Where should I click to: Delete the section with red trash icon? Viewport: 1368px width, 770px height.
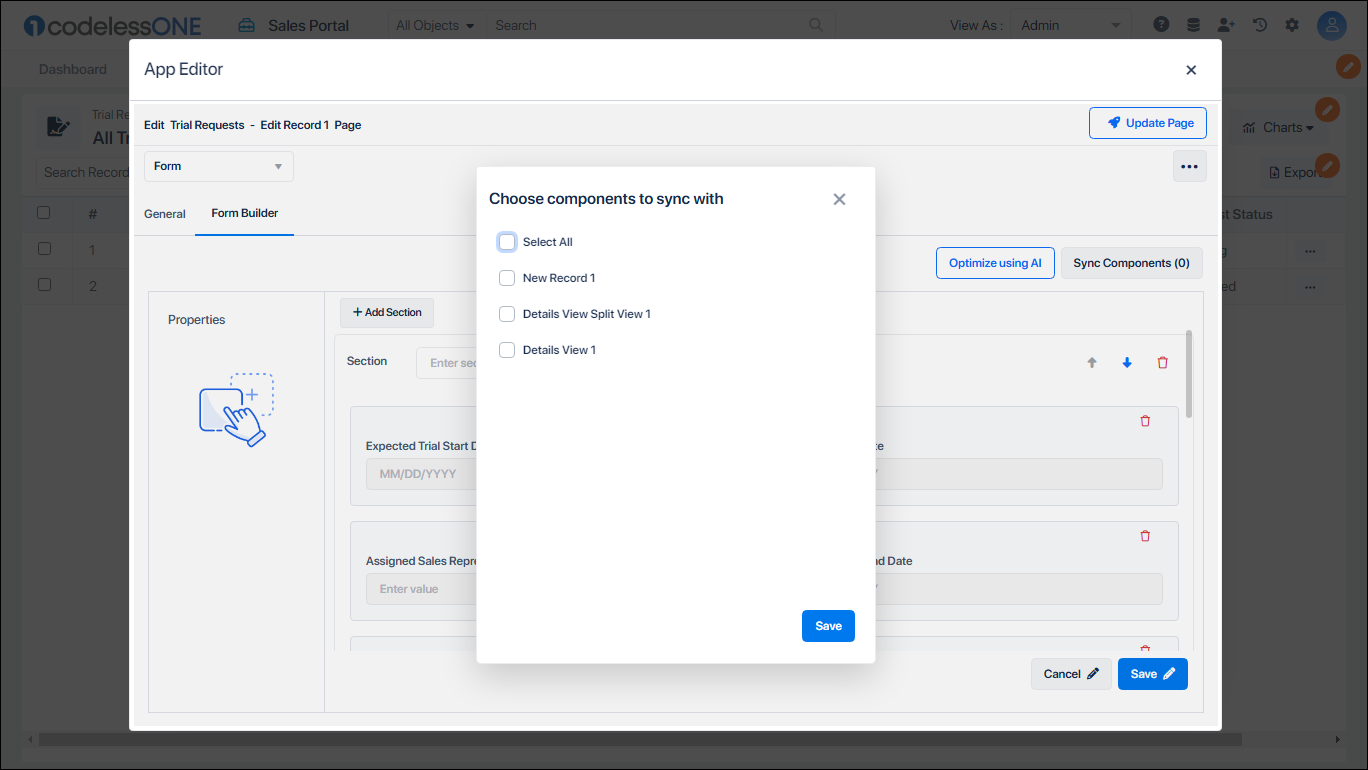1162,363
